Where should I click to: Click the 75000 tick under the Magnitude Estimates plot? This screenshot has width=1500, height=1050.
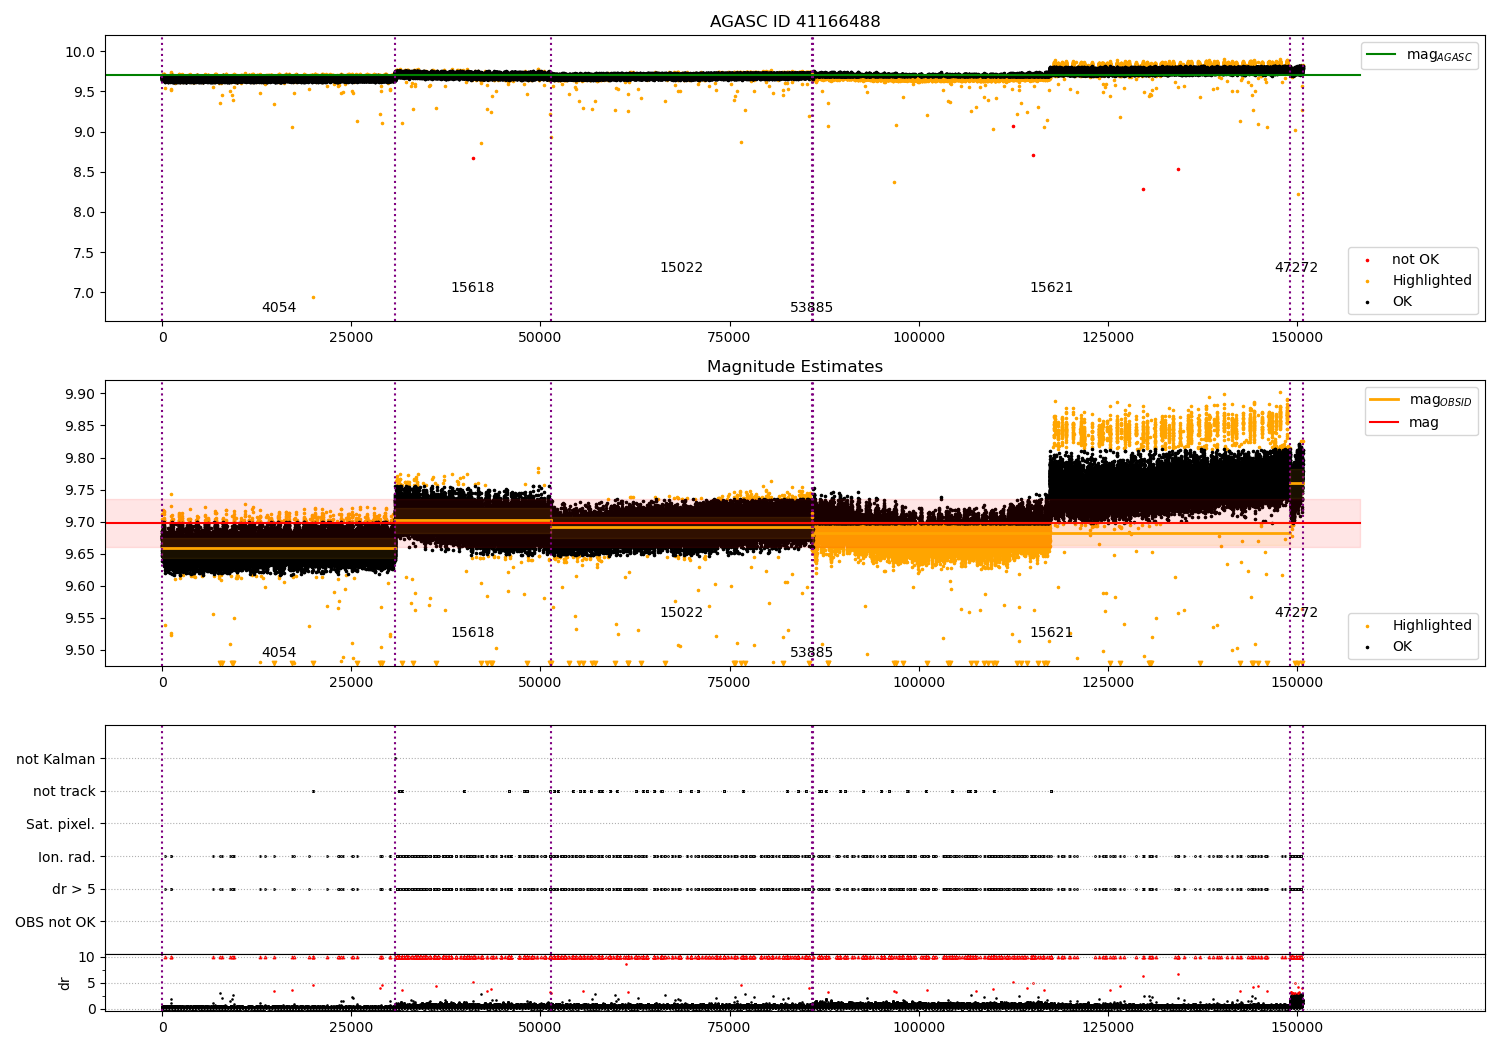pos(730,683)
